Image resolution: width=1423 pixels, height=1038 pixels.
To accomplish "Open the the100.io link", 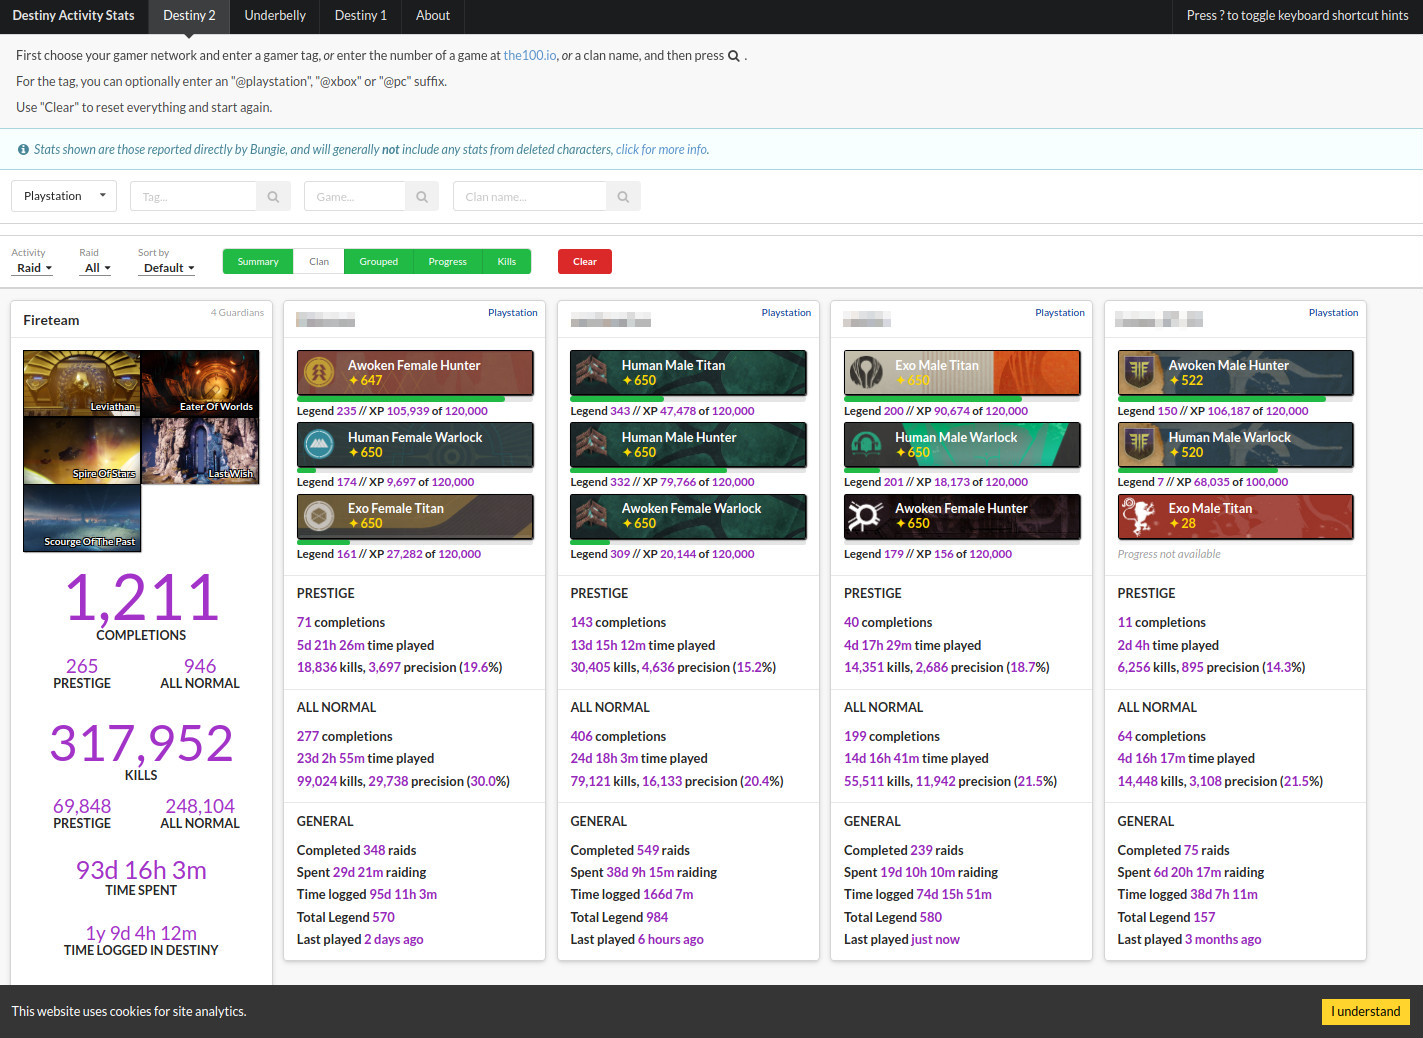I will (x=530, y=56).
